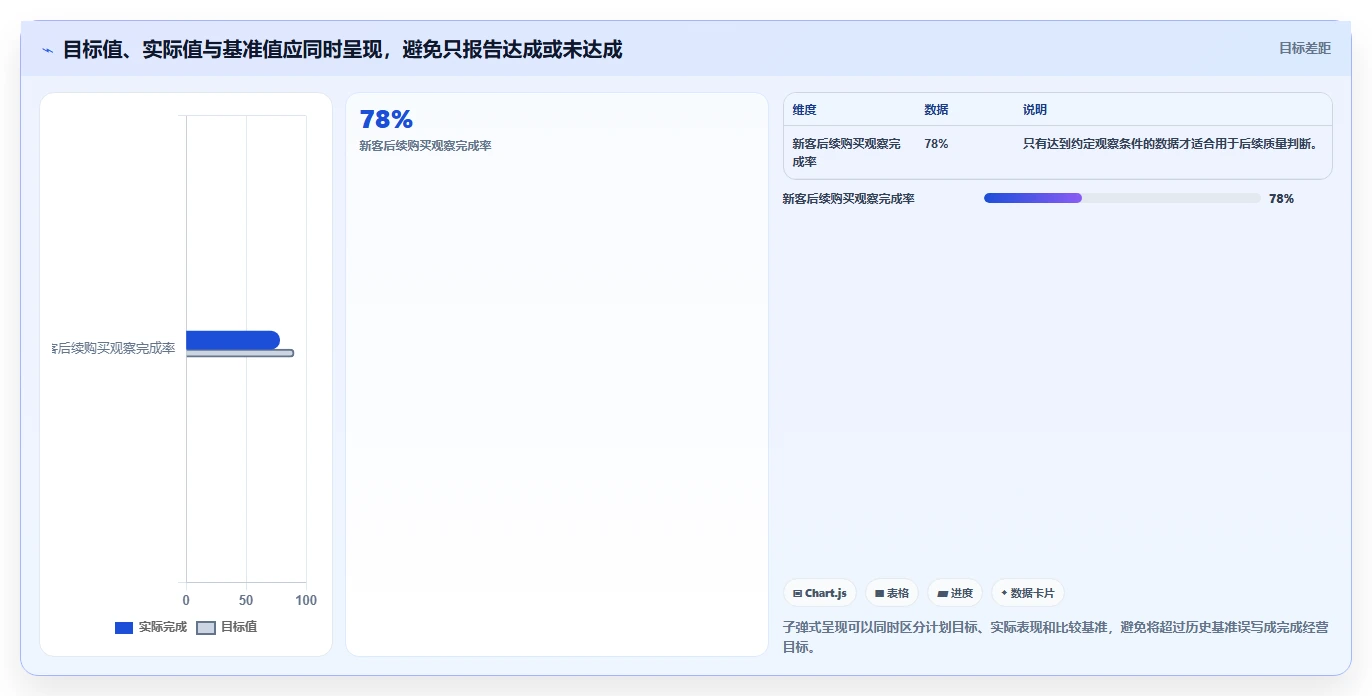Click the table cell 新客后续购买观察完成率

coord(846,153)
